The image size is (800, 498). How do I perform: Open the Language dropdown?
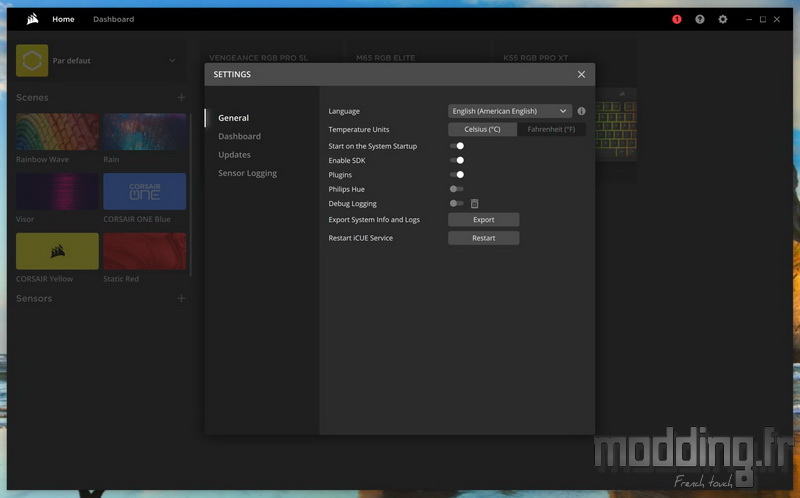[x=509, y=111]
